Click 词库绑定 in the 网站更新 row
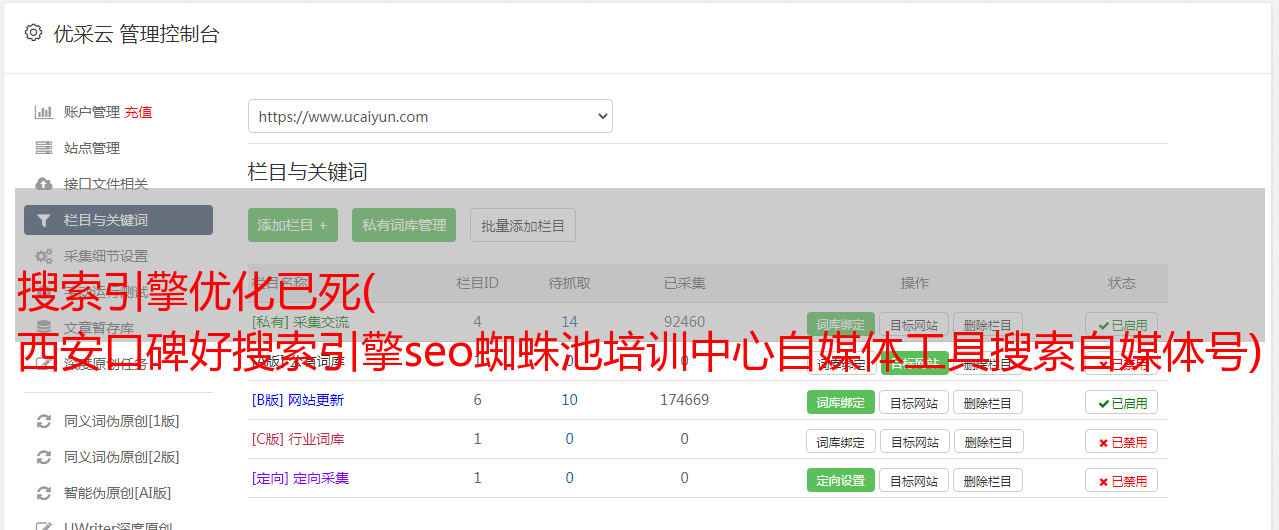The image size is (1279, 530). tap(841, 402)
